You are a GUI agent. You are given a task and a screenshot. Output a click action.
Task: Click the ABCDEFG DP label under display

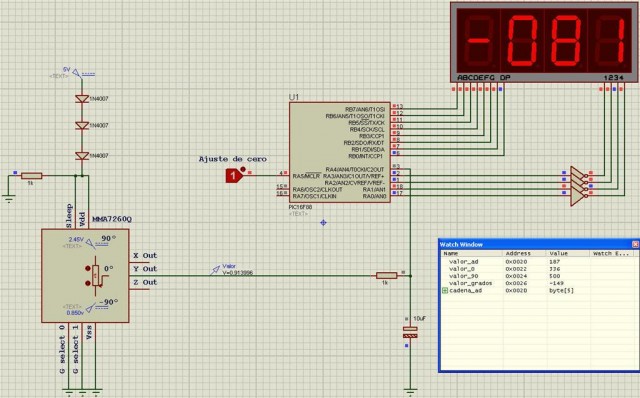pyautogui.click(x=483, y=78)
